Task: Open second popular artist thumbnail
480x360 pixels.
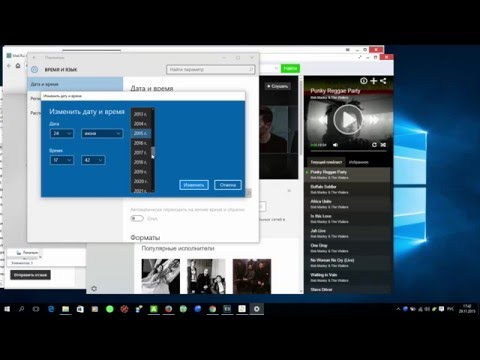Action: point(206,276)
